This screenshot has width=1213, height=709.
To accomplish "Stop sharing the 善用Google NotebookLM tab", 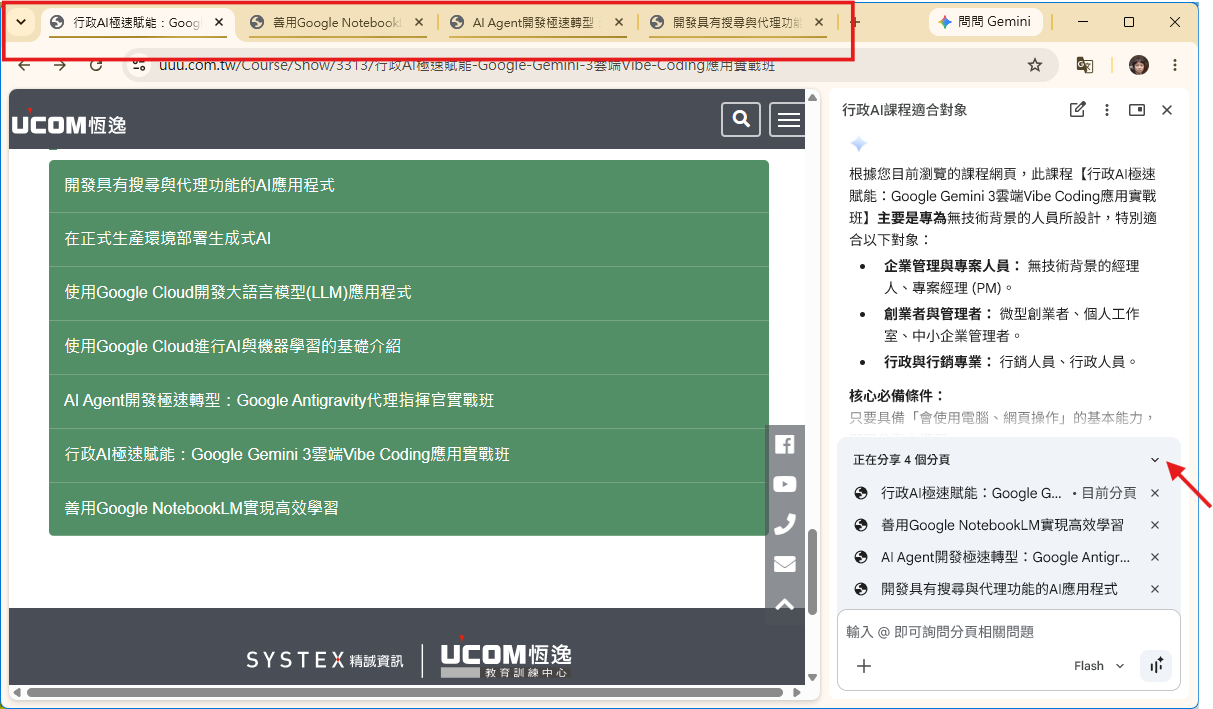I will 1155,525.
